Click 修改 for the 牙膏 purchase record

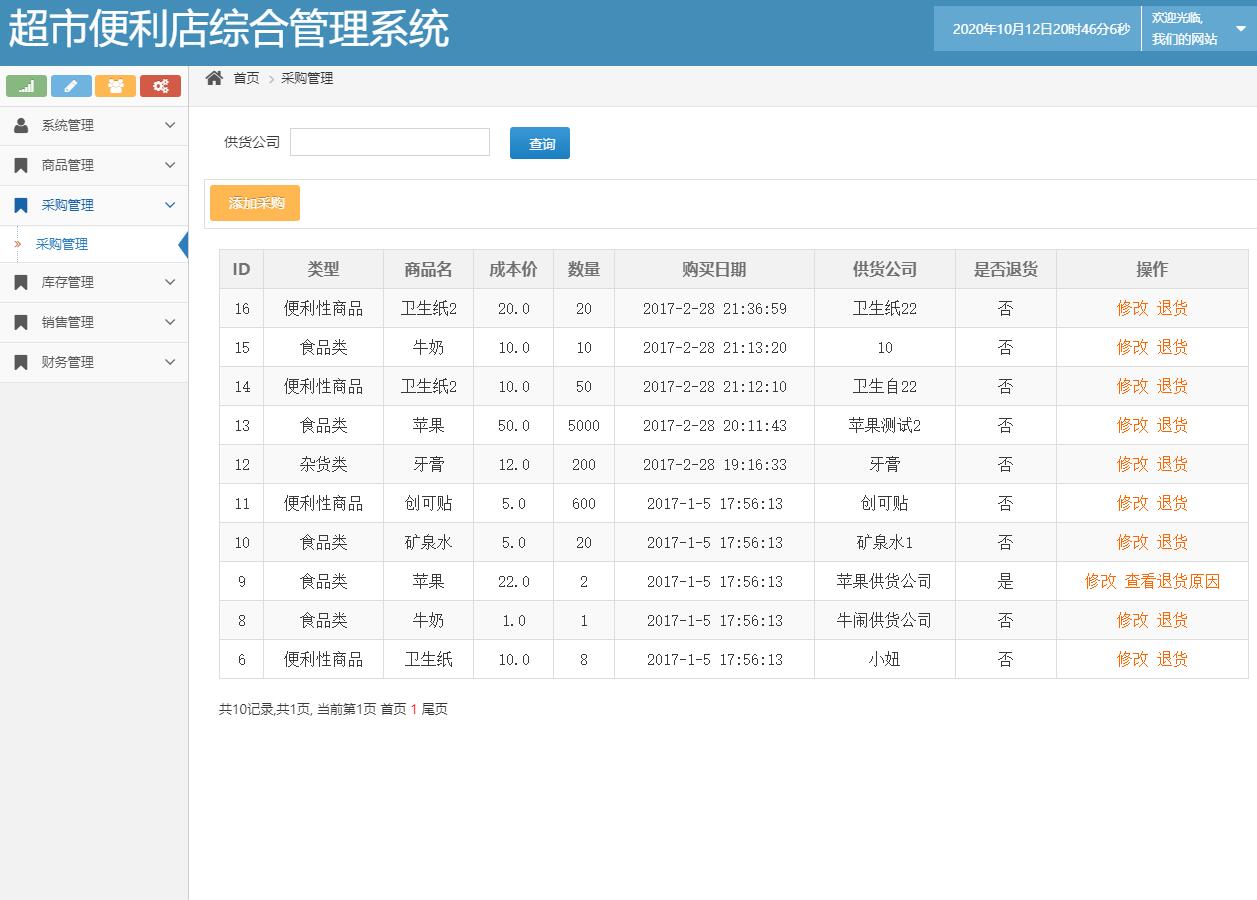pyautogui.click(x=1133, y=463)
